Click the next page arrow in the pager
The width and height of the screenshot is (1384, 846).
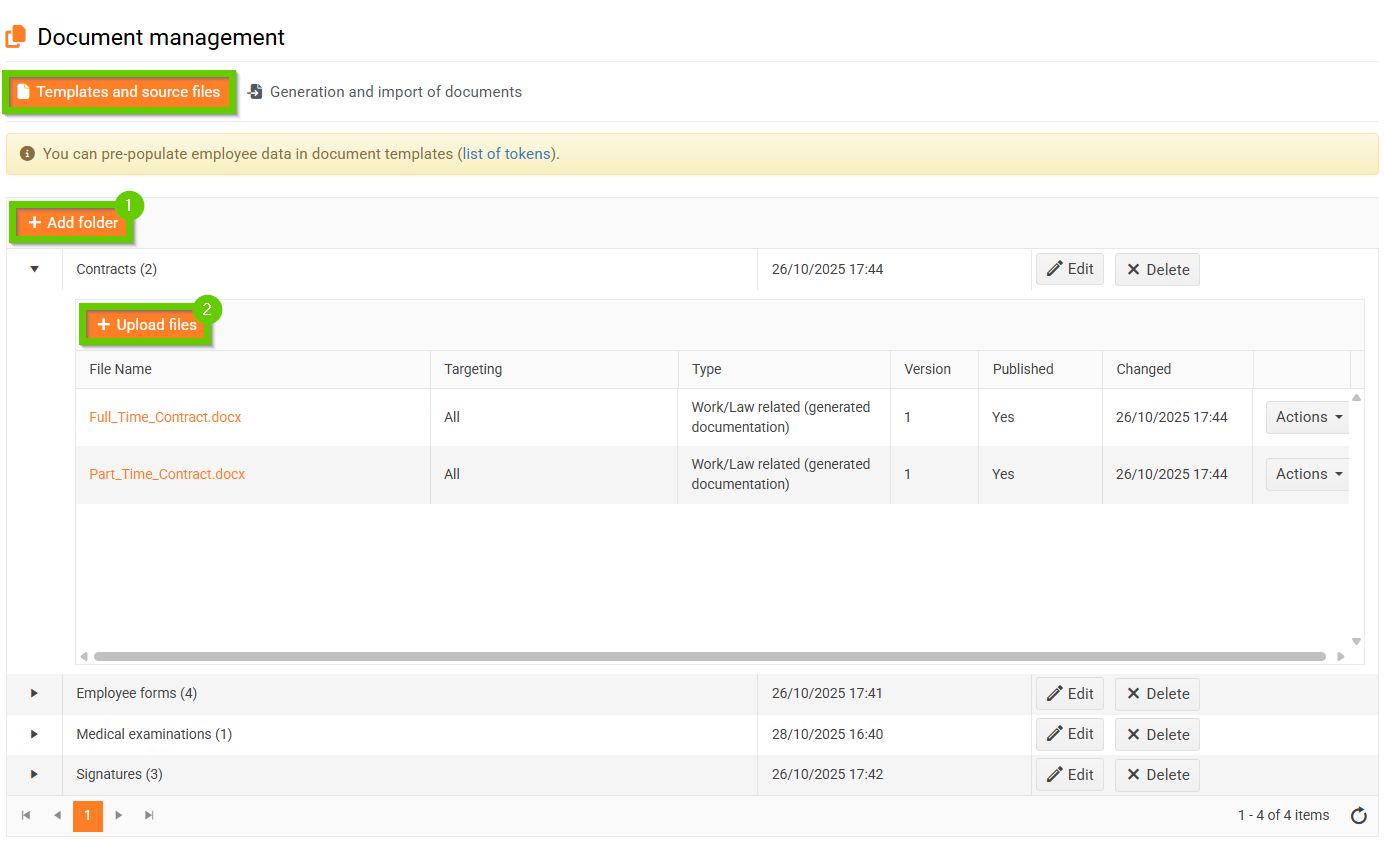(119, 816)
